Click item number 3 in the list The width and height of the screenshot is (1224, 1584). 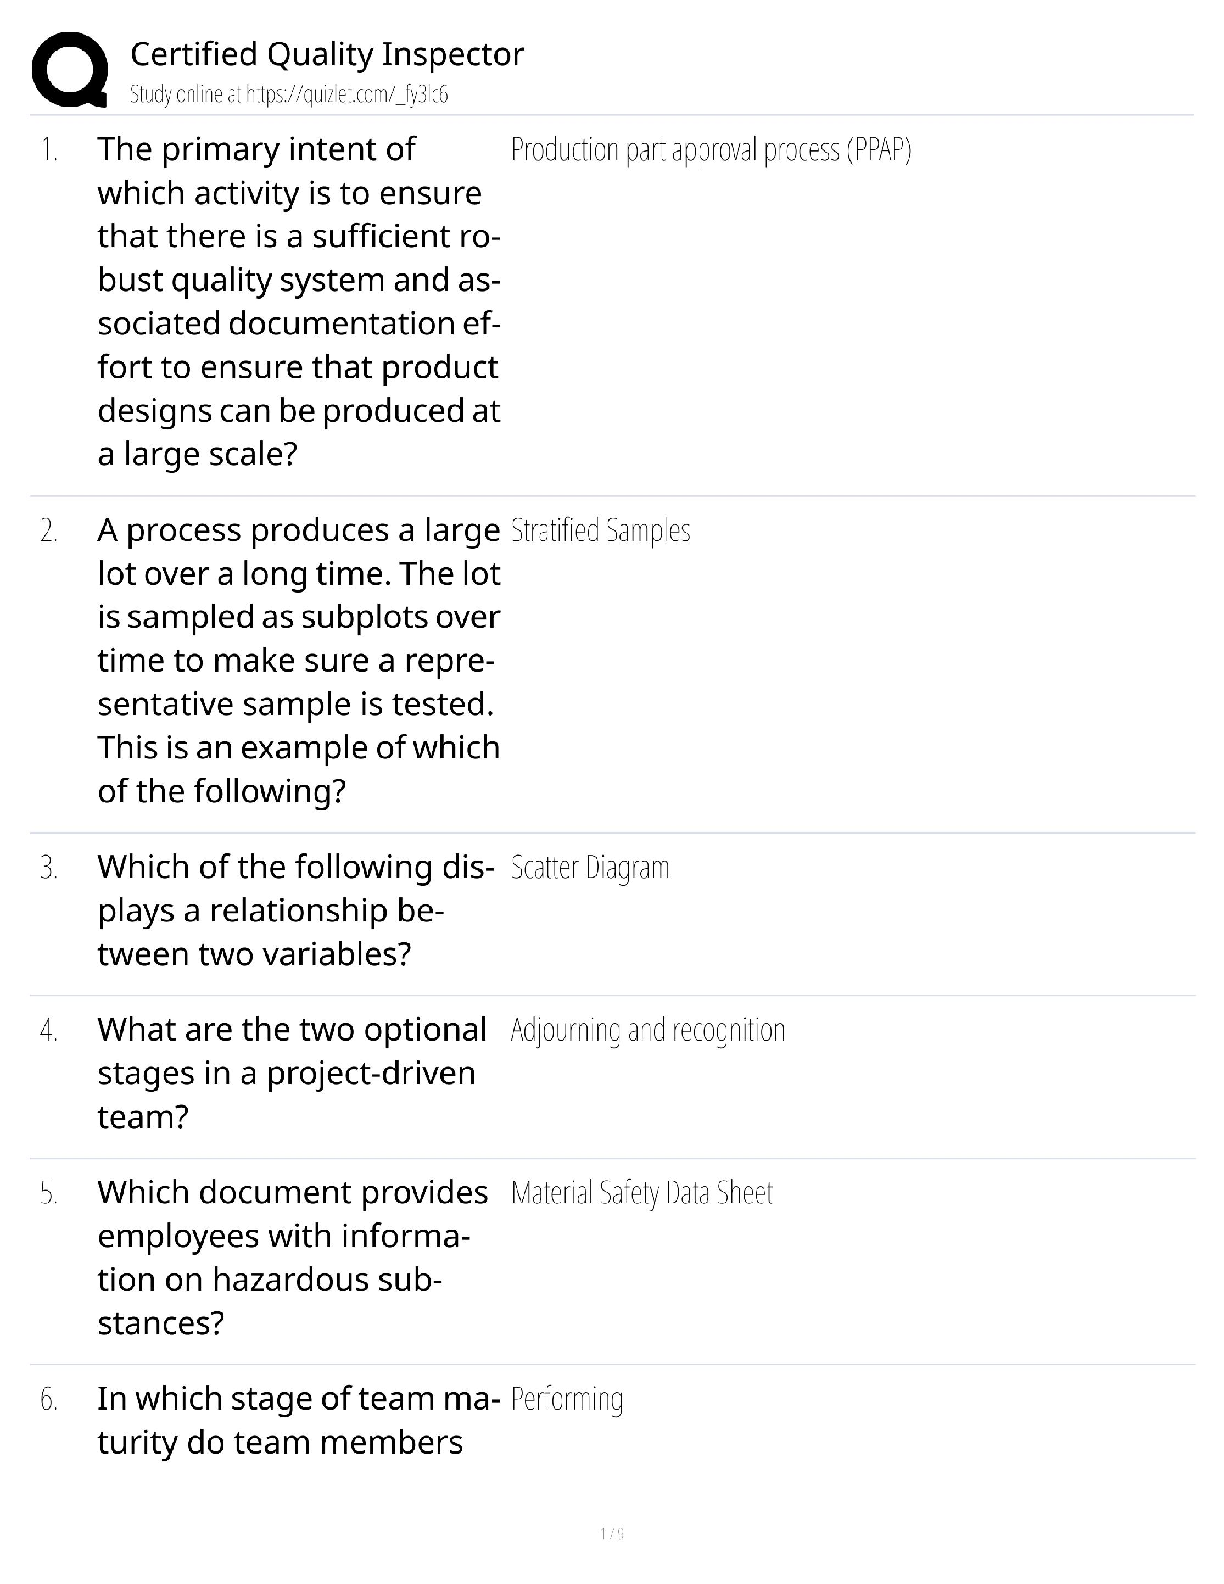[49, 868]
